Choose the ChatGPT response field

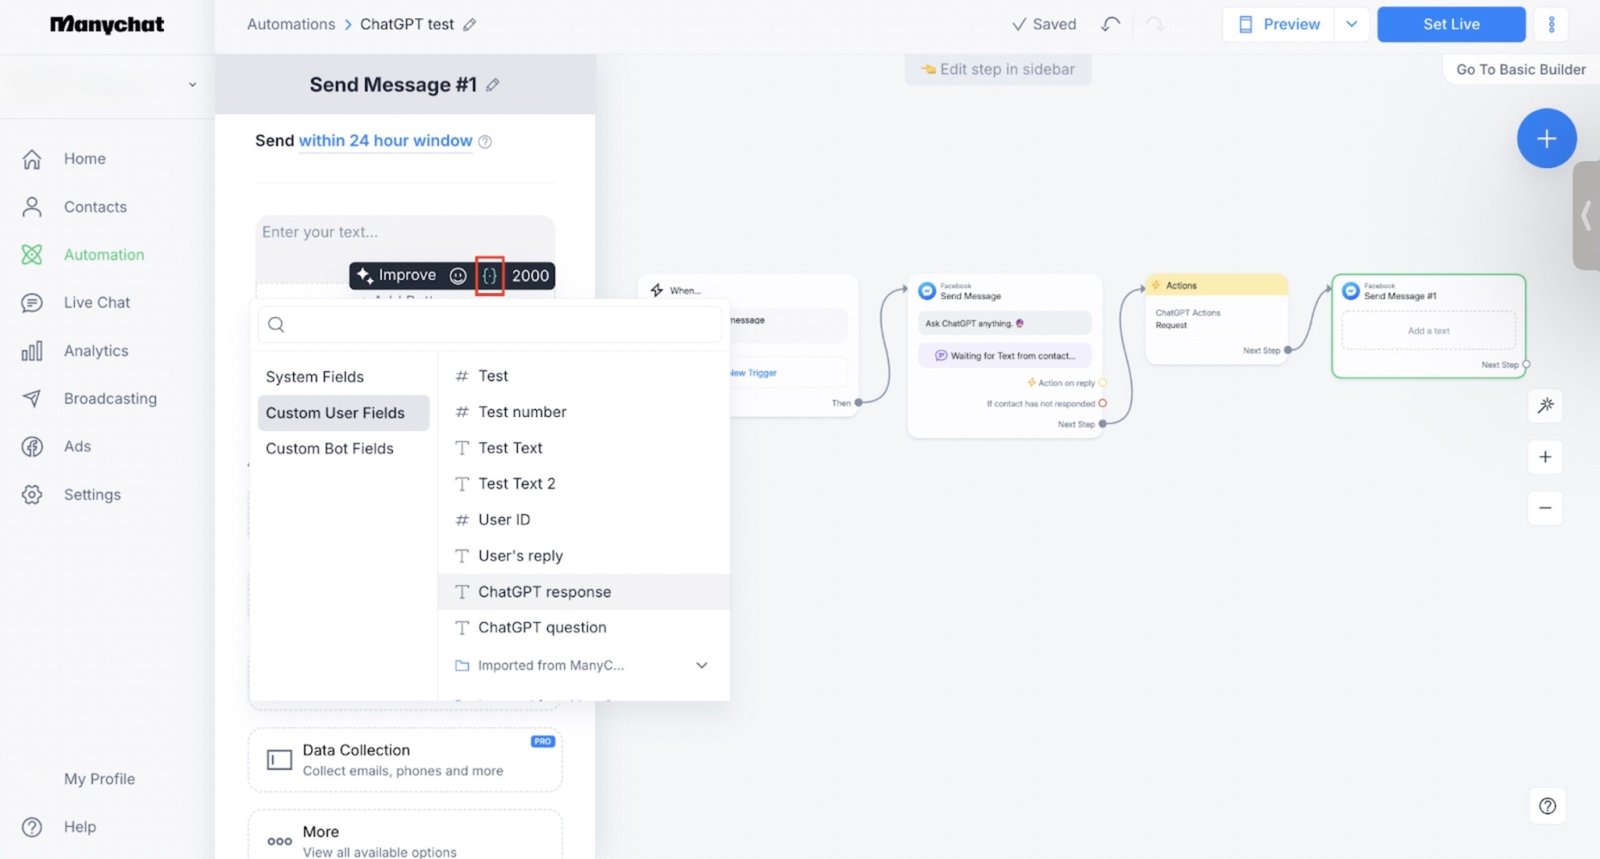click(x=544, y=592)
